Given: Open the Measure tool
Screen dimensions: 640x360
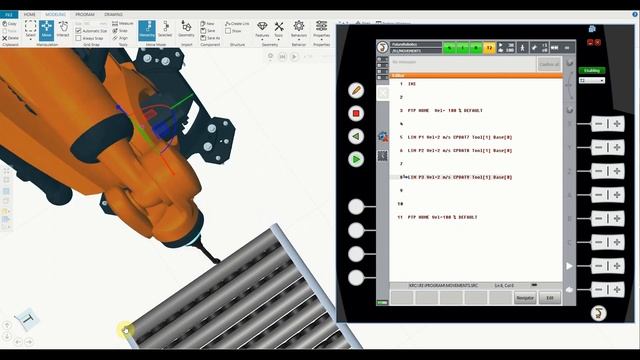Looking at the screenshot, I should (x=123, y=24).
